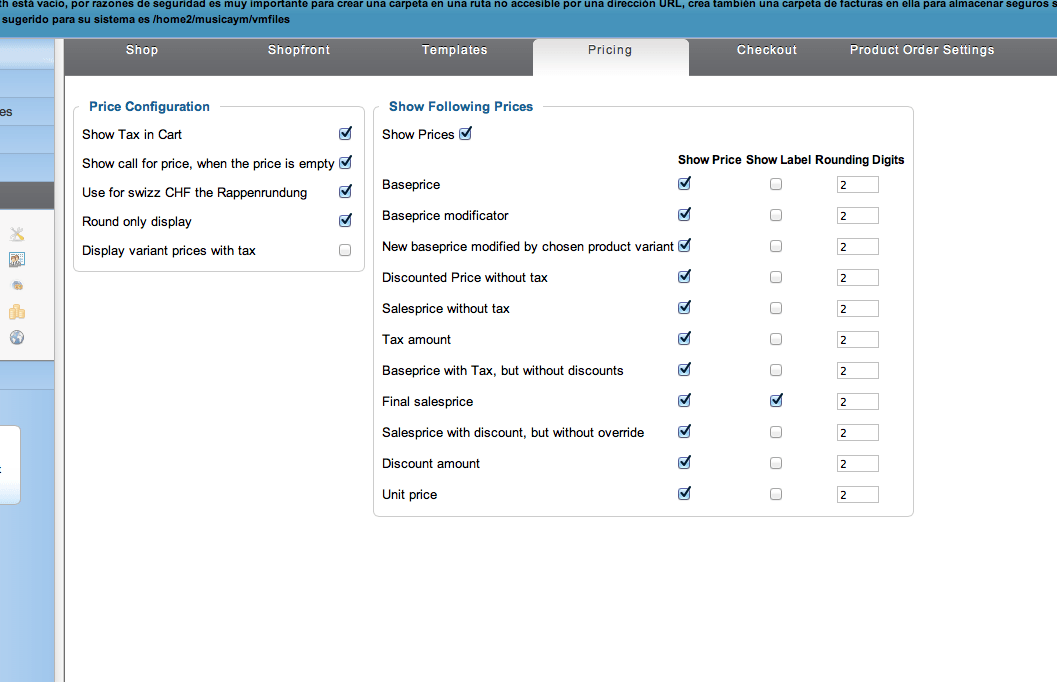This screenshot has width=1057, height=682.
Task: Enable Show Label for Unit price
Action: coord(776,494)
